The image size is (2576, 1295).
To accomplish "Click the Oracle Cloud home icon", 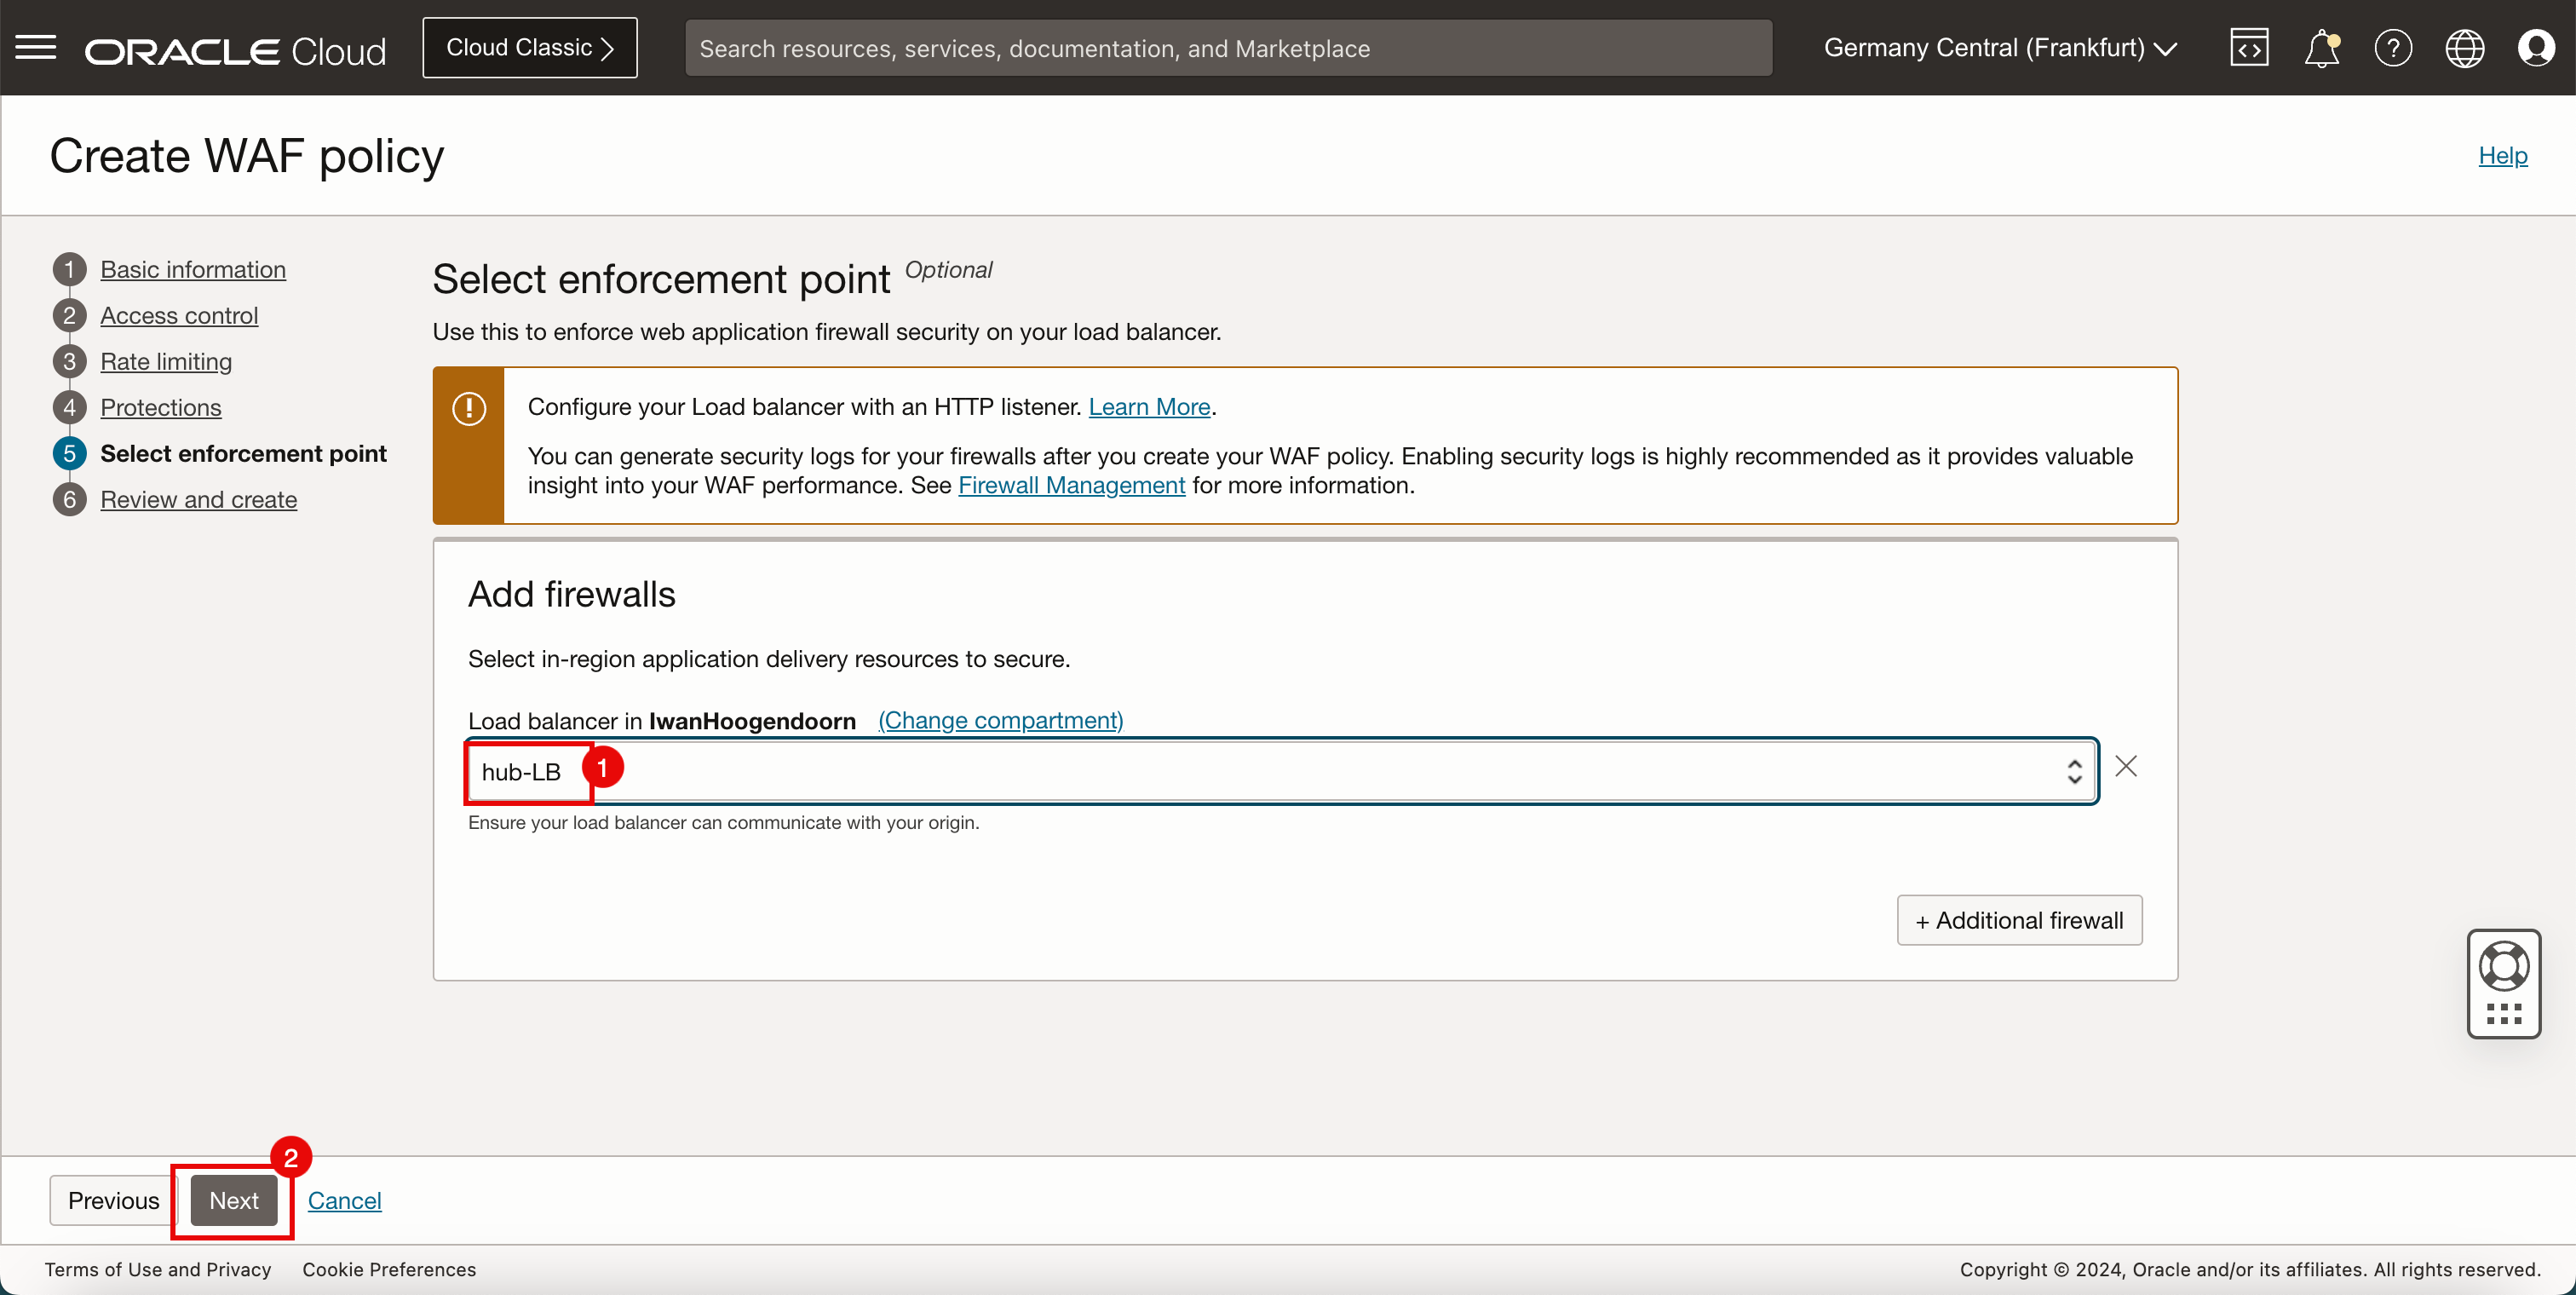I will (239, 48).
